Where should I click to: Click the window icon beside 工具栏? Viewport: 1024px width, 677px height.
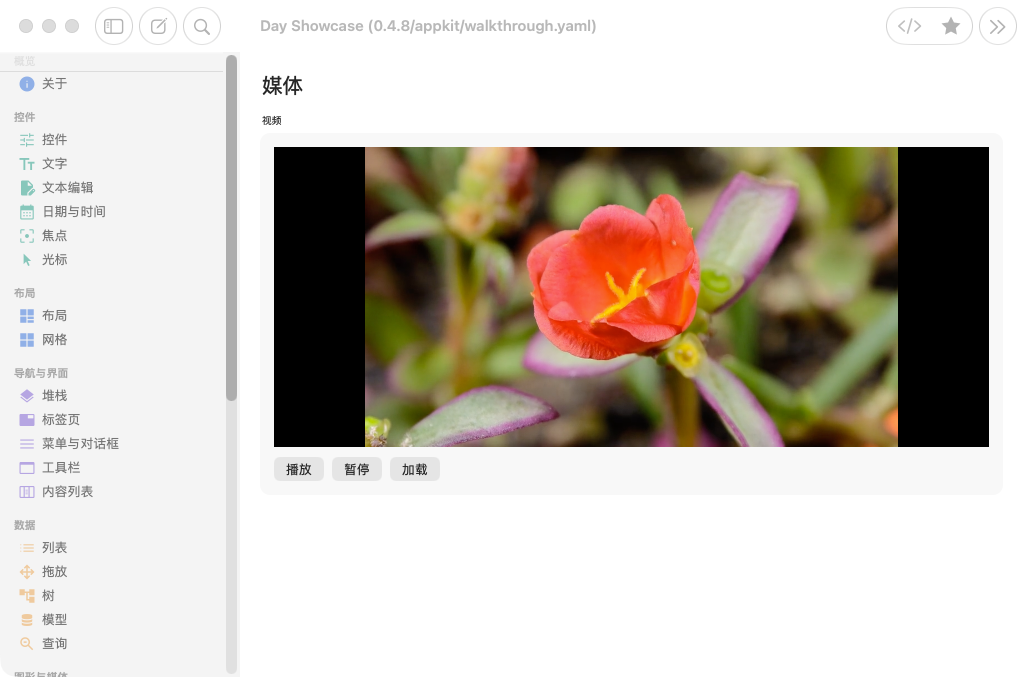[27, 468]
